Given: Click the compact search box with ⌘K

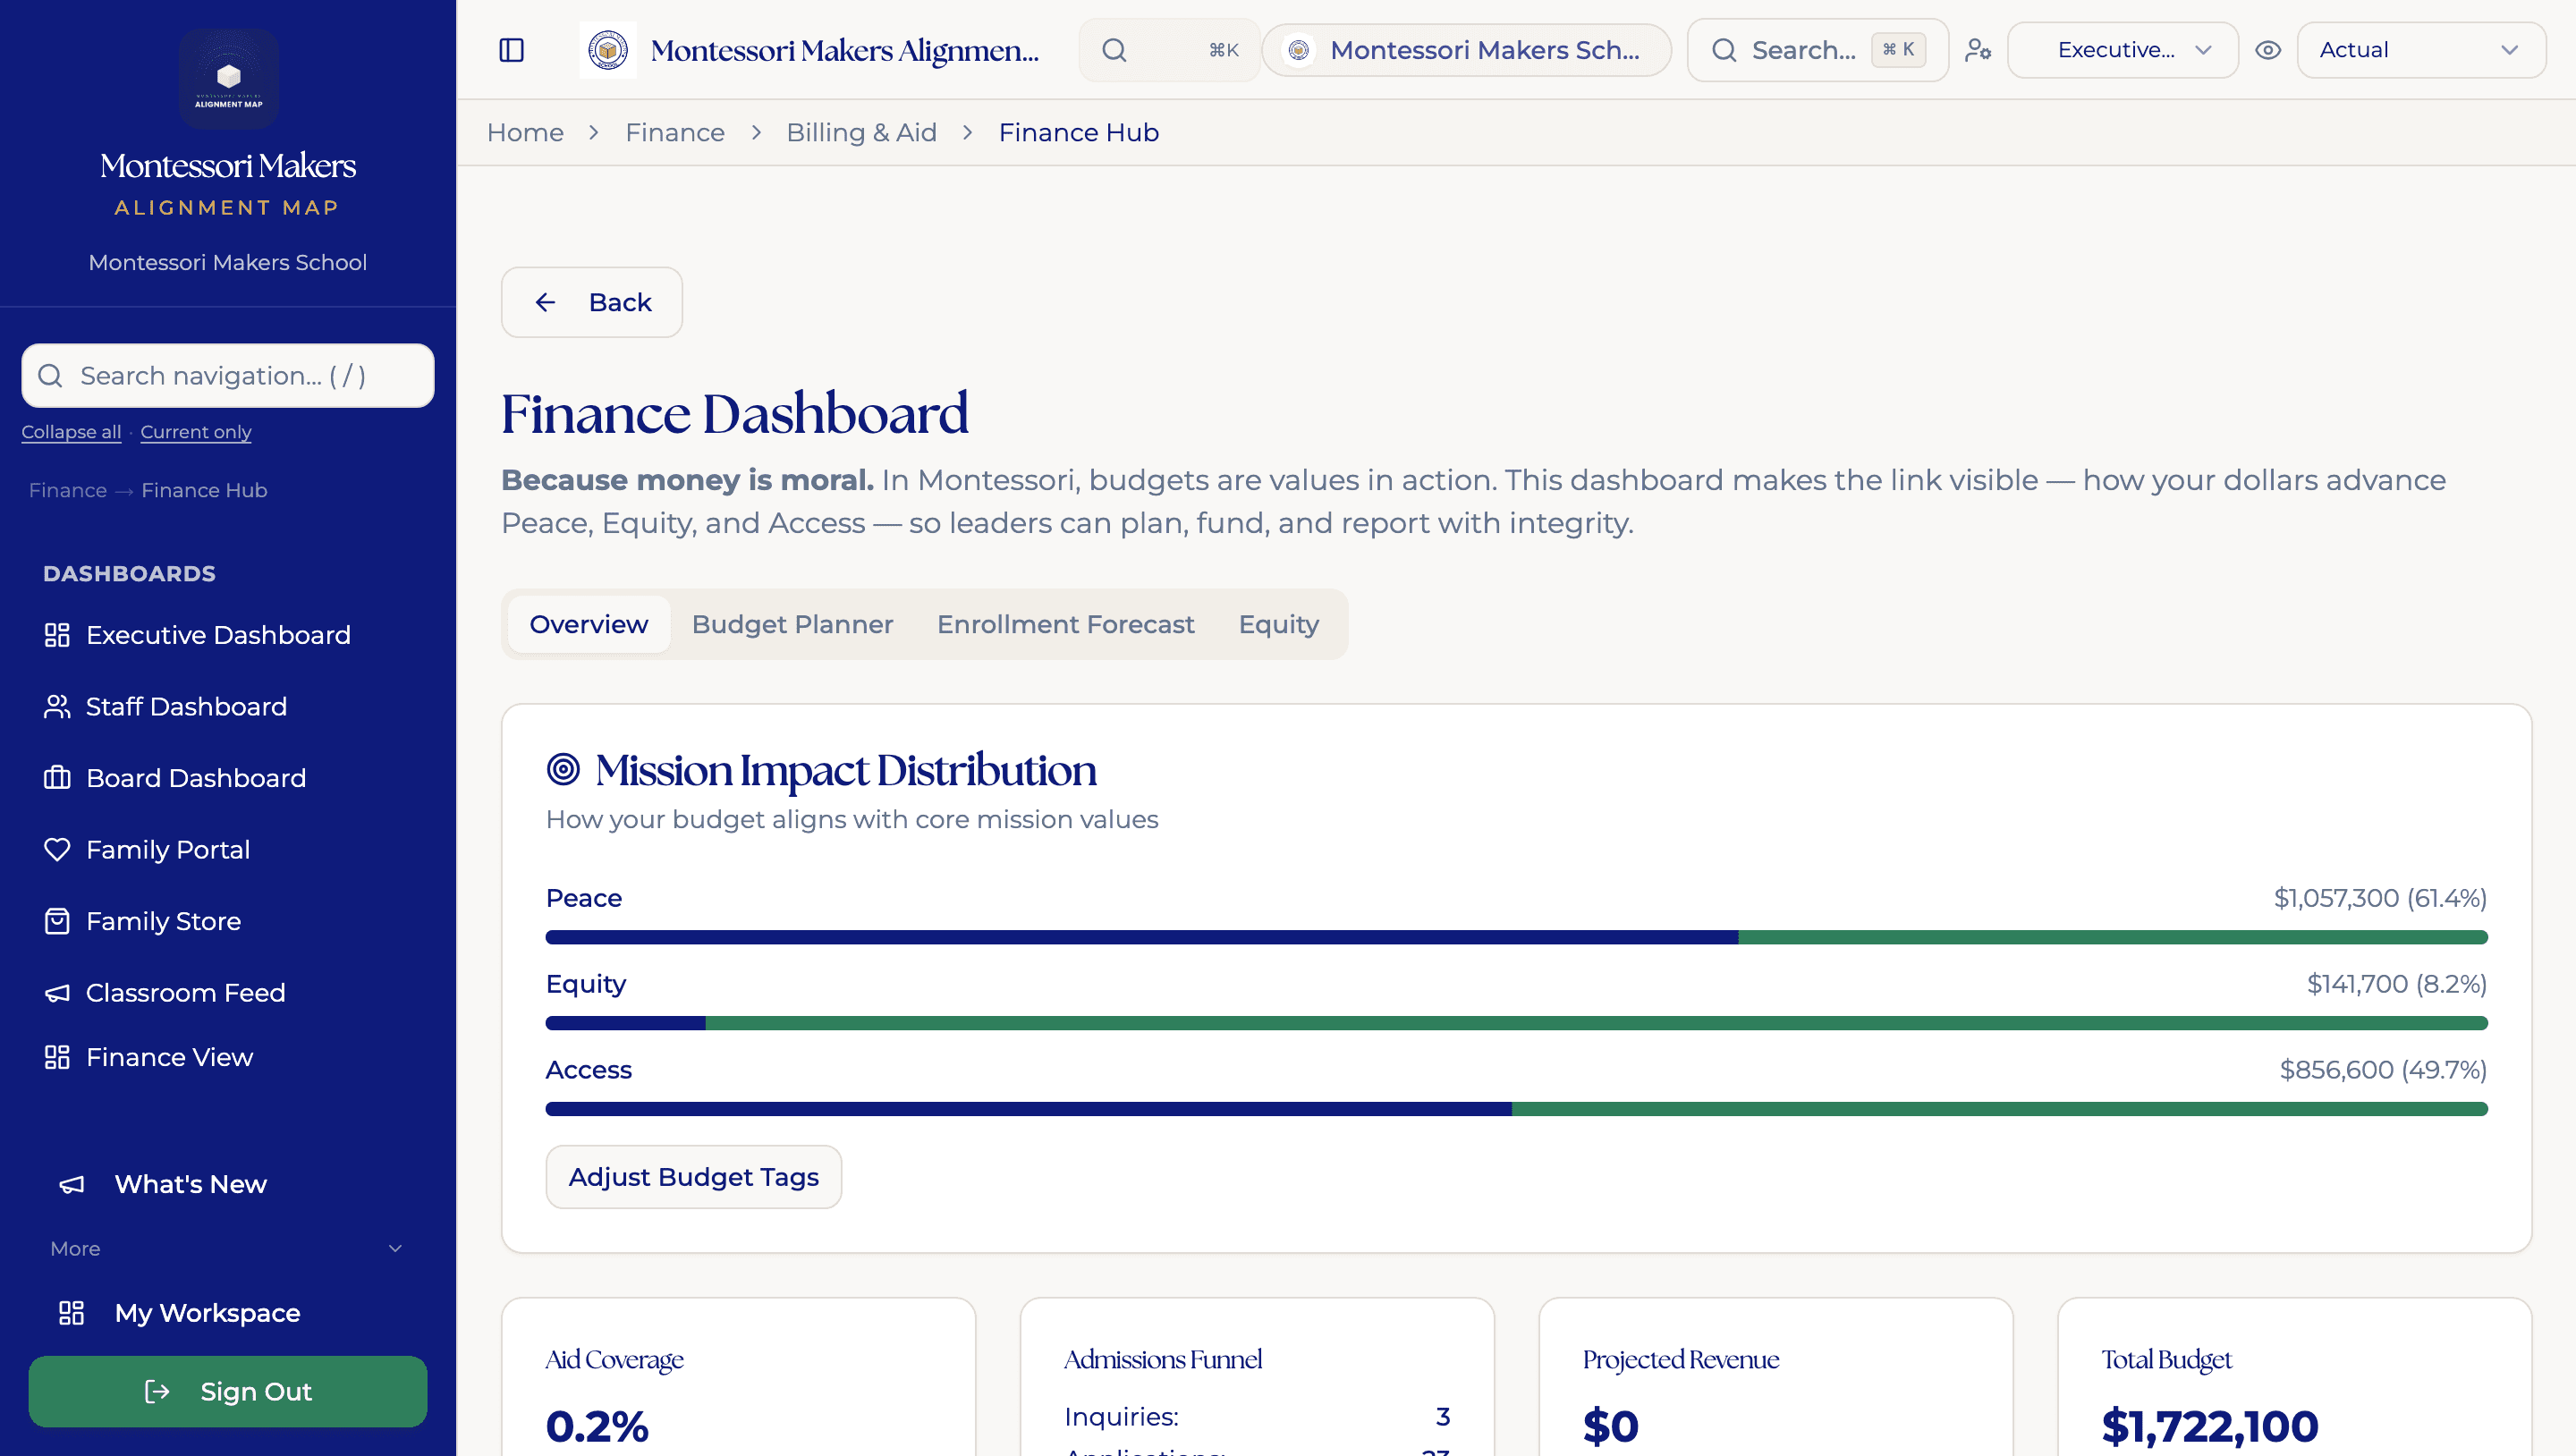Looking at the screenshot, I should pyautogui.click(x=1169, y=50).
